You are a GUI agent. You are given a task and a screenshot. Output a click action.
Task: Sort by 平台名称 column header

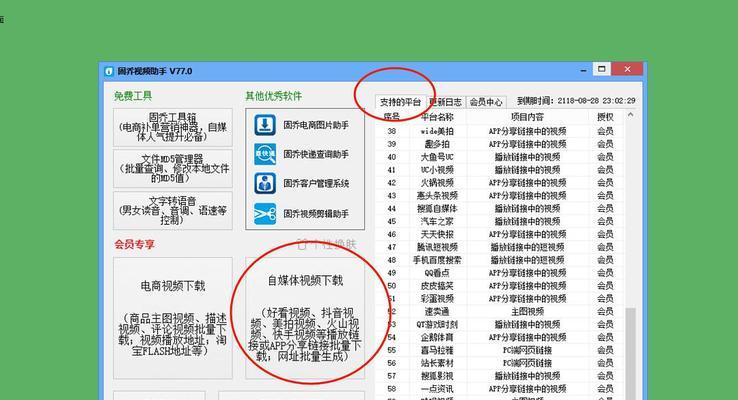click(x=437, y=117)
